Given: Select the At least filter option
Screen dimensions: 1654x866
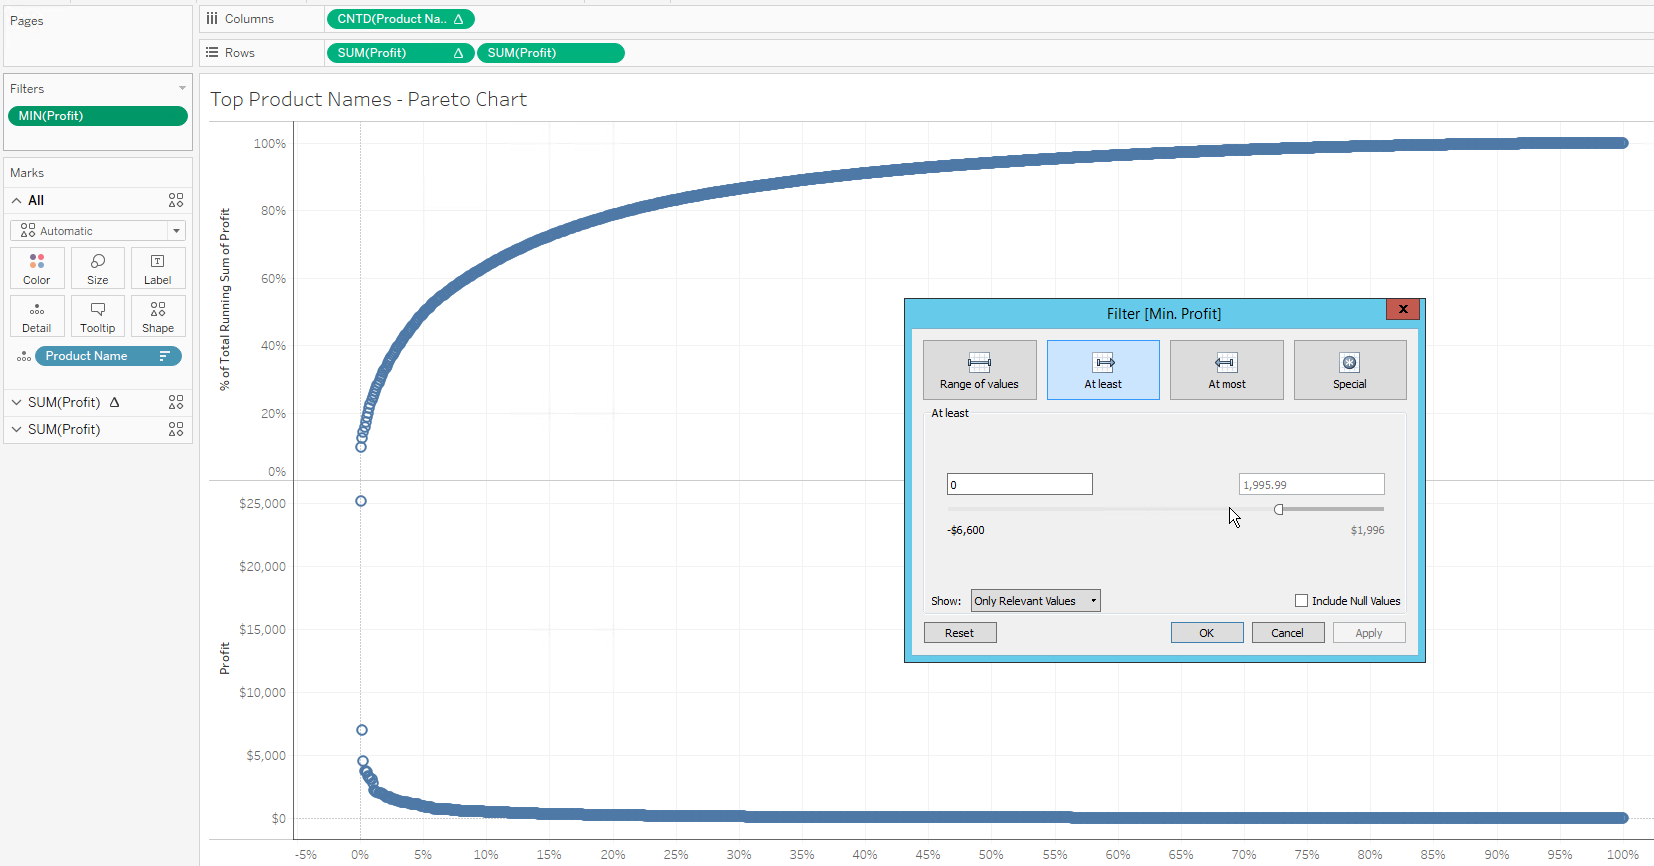Looking at the screenshot, I should (1103, 370).
